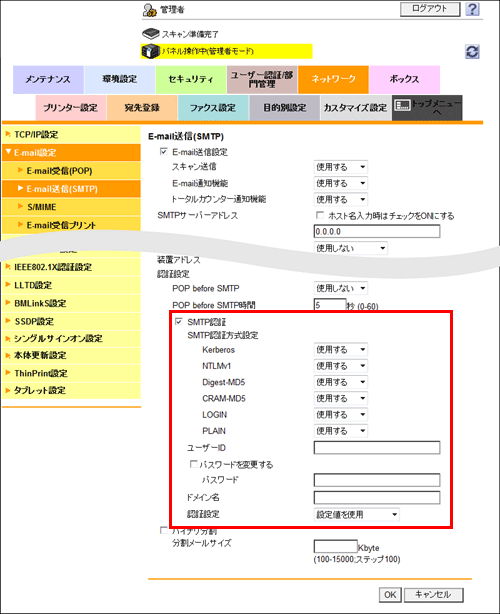
Task: Switch to the セキュリティ tab
Action: (x=191, y=79)
